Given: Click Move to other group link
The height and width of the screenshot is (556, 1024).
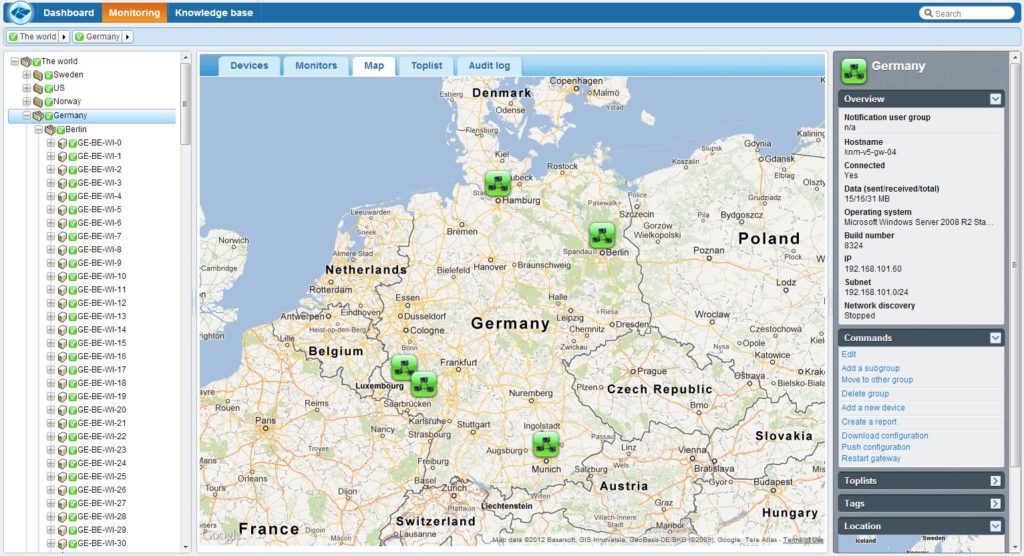Looking at the screenshot, I should click(x=877, y=380).
